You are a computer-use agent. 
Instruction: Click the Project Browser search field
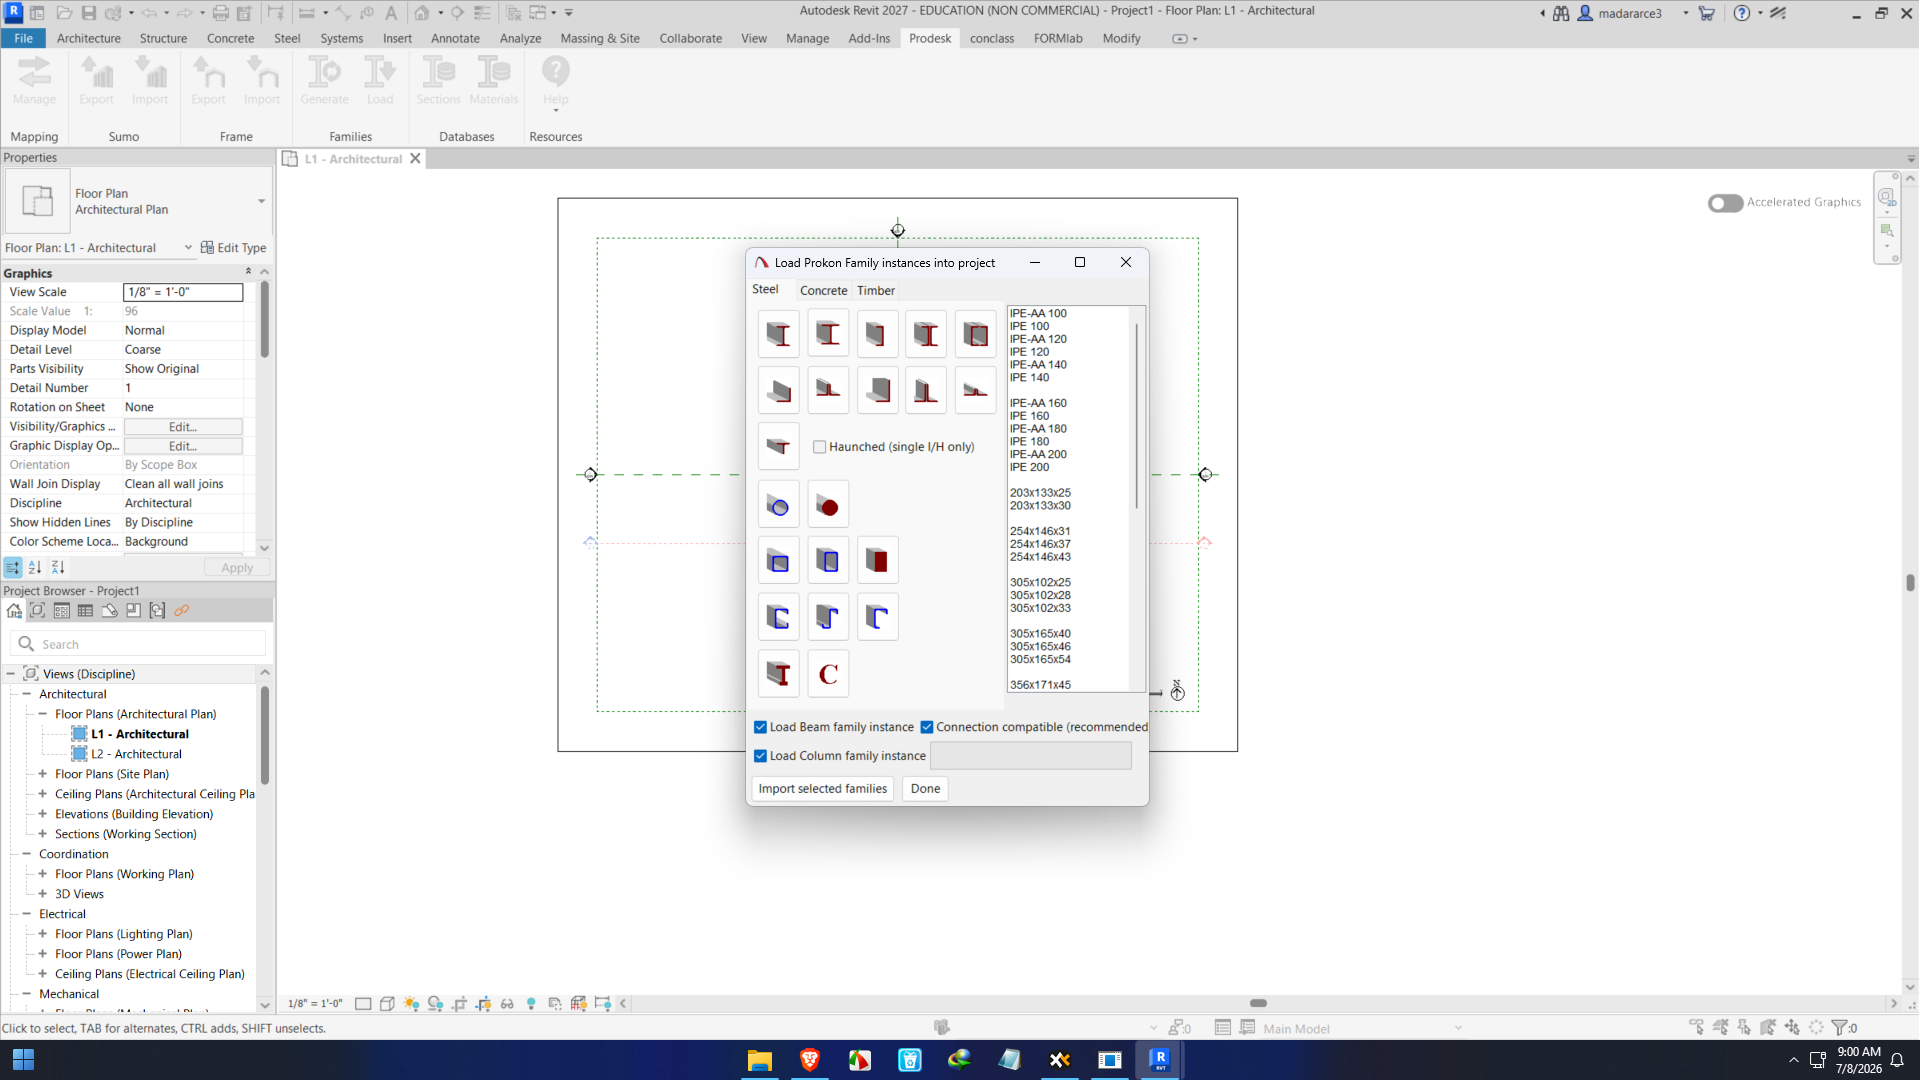pos(138,644)
